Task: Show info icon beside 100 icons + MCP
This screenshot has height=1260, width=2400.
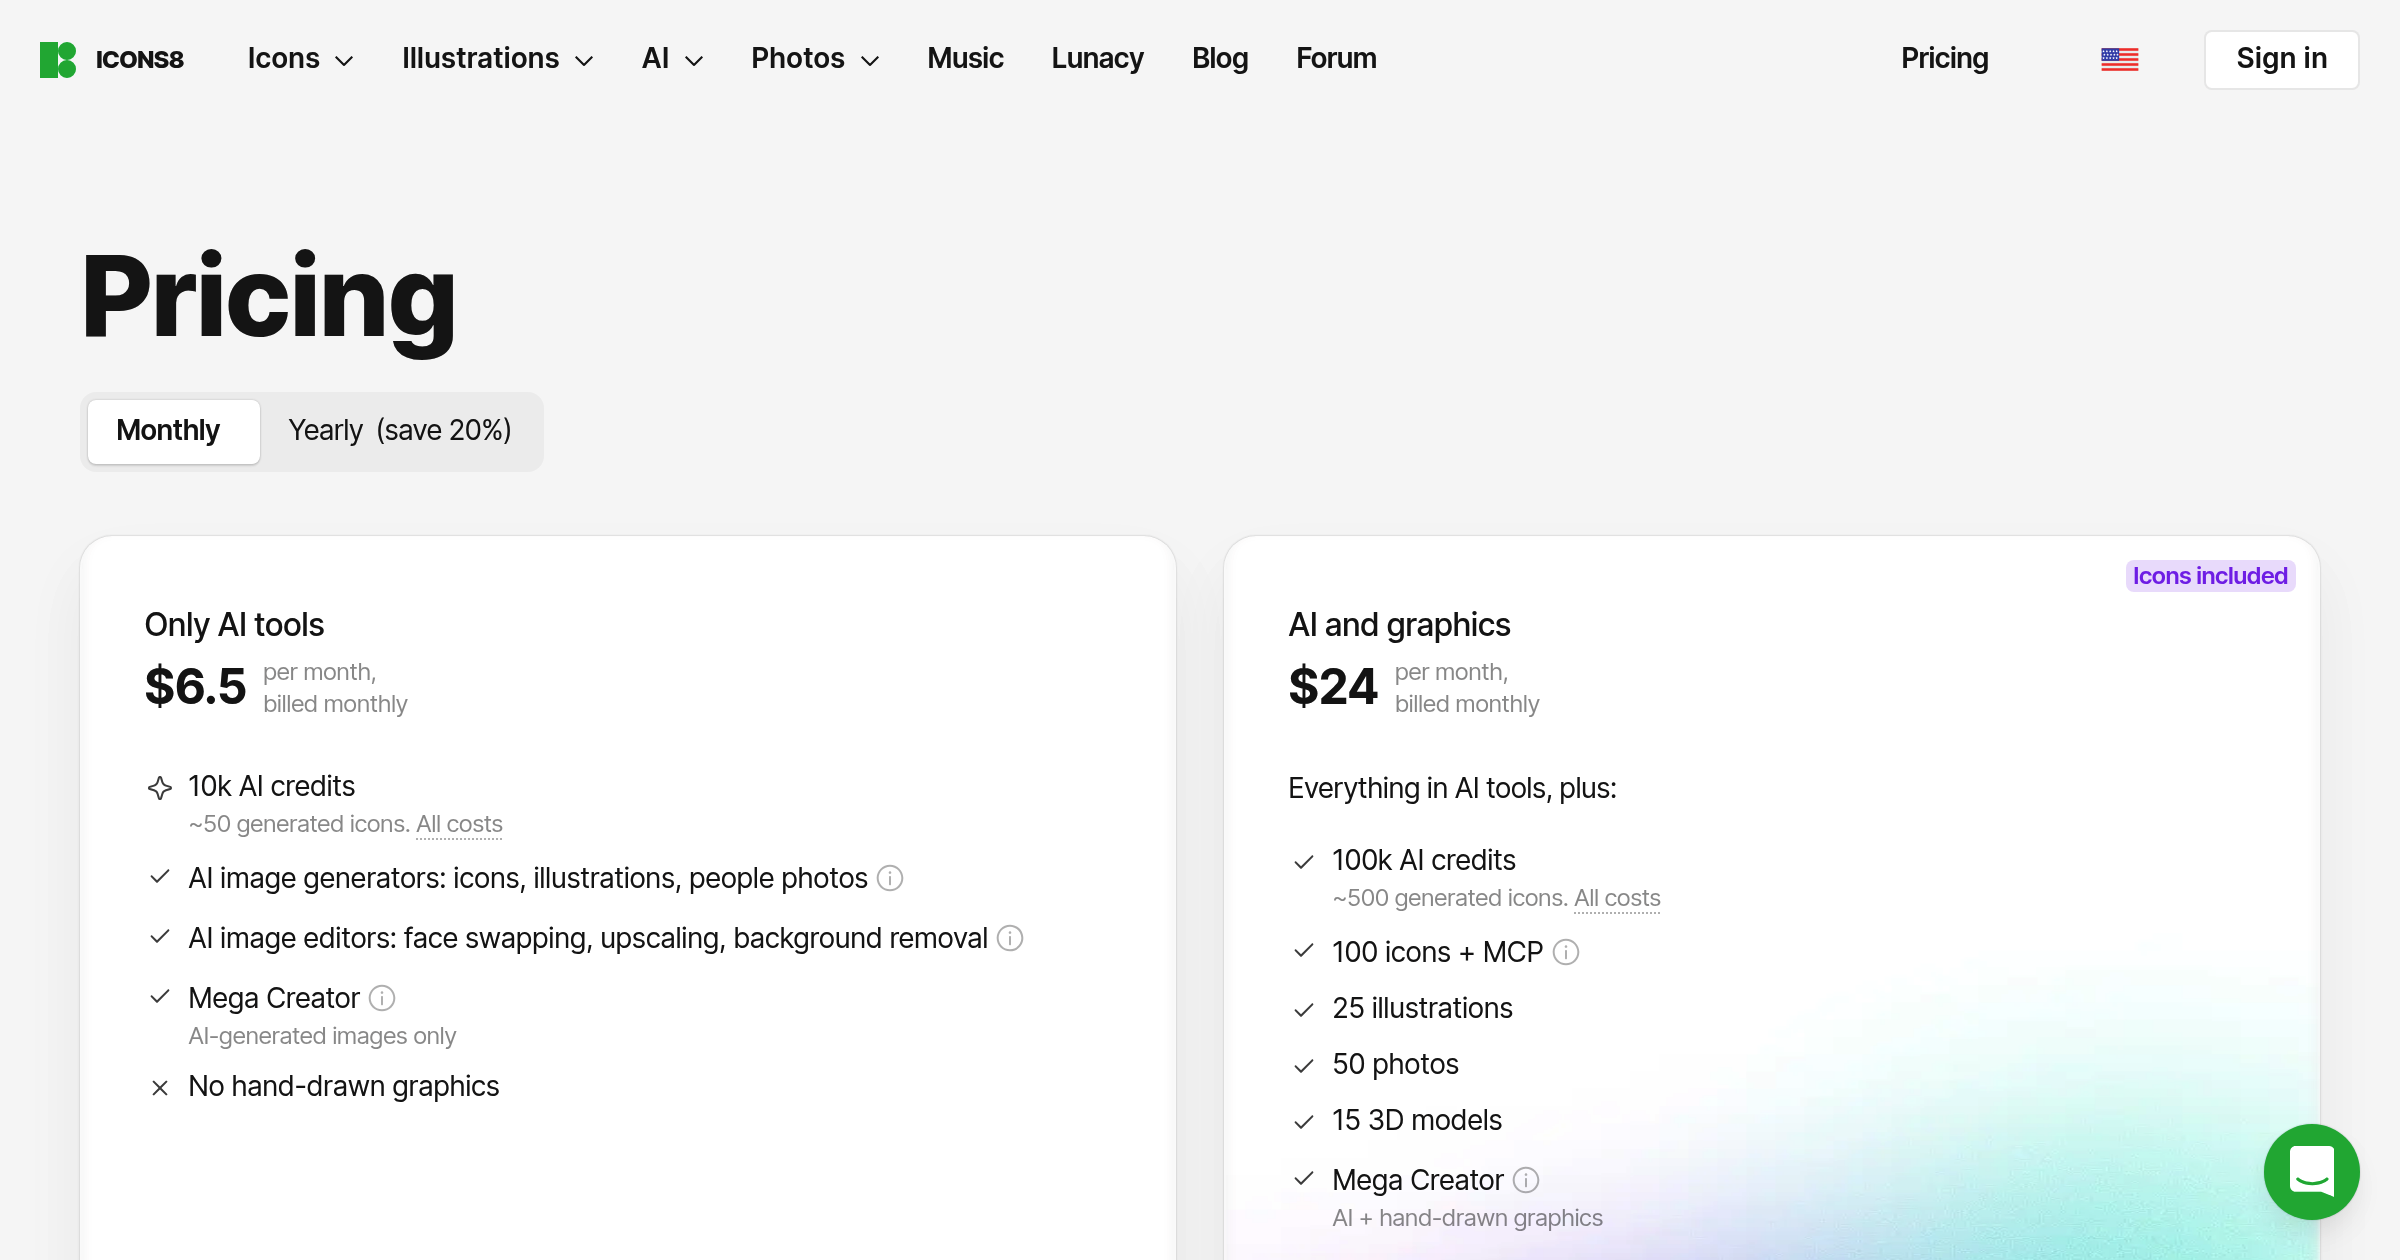Action: tap(1566, 952)
